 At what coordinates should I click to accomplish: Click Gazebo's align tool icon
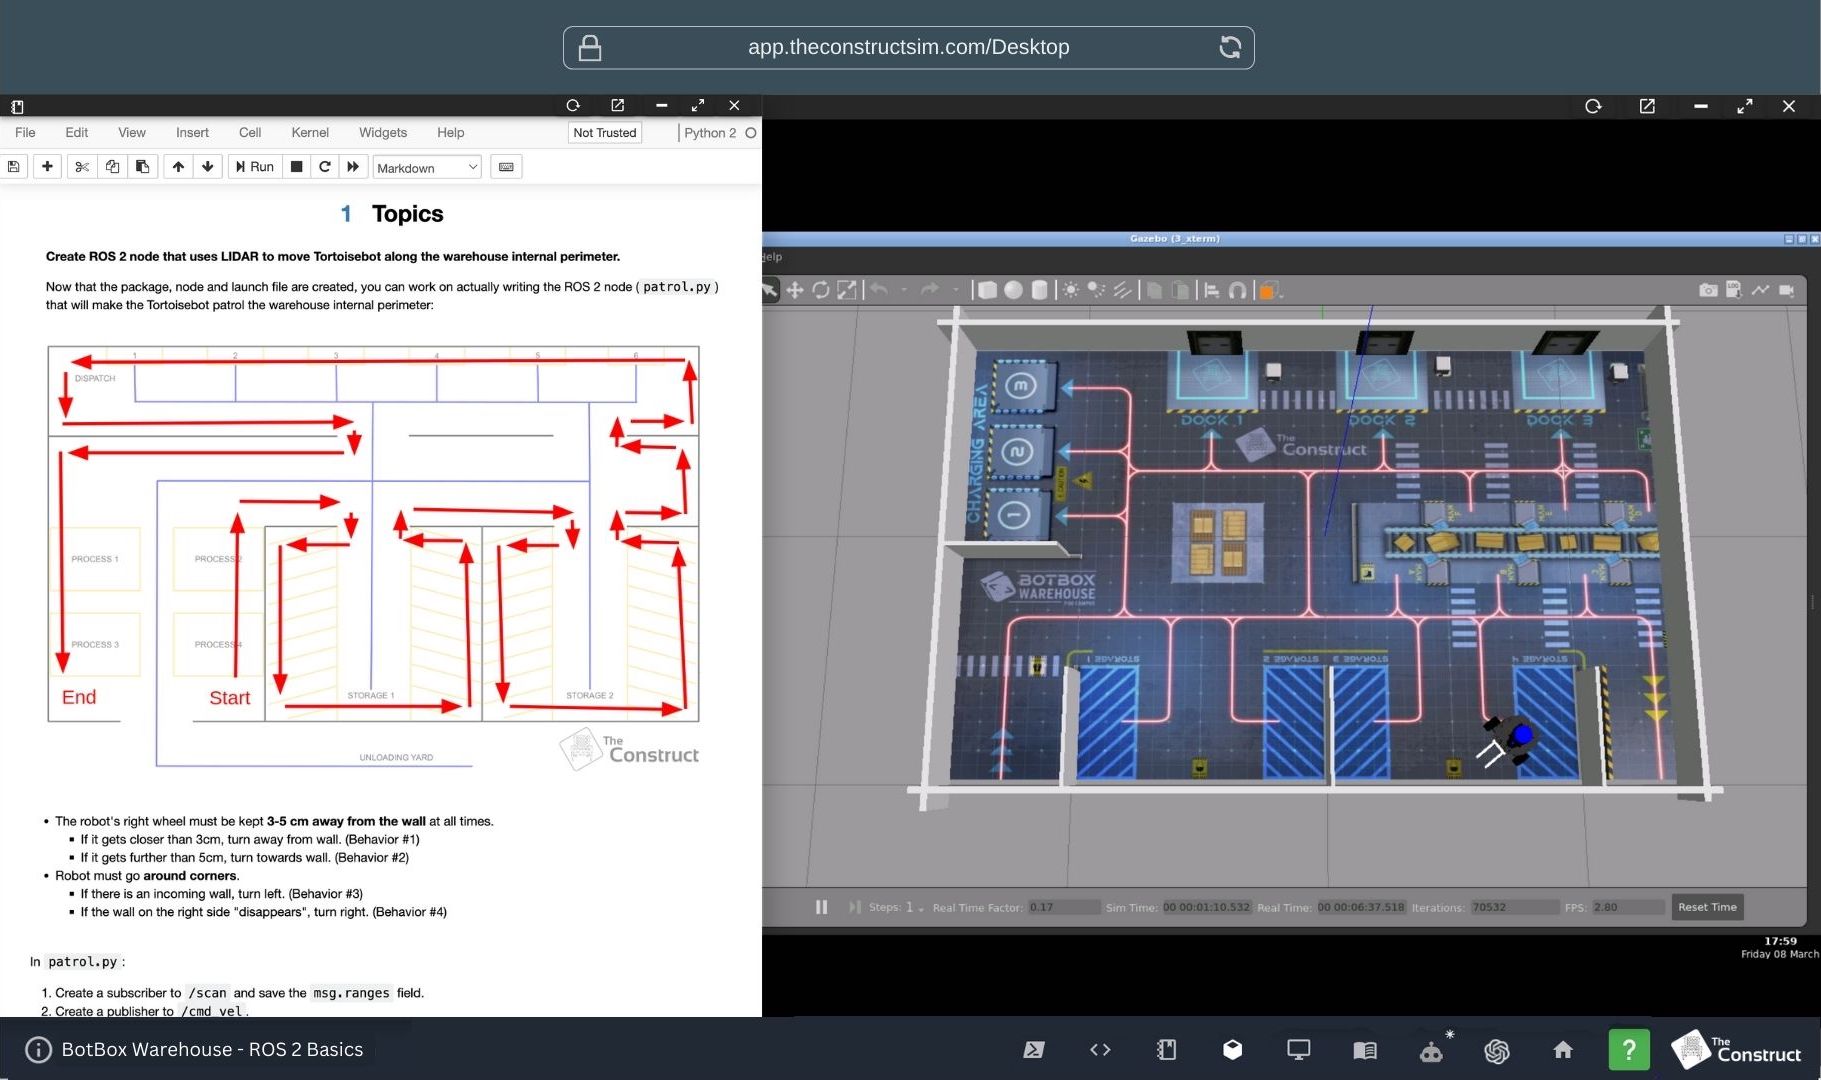pos(1212,290)
